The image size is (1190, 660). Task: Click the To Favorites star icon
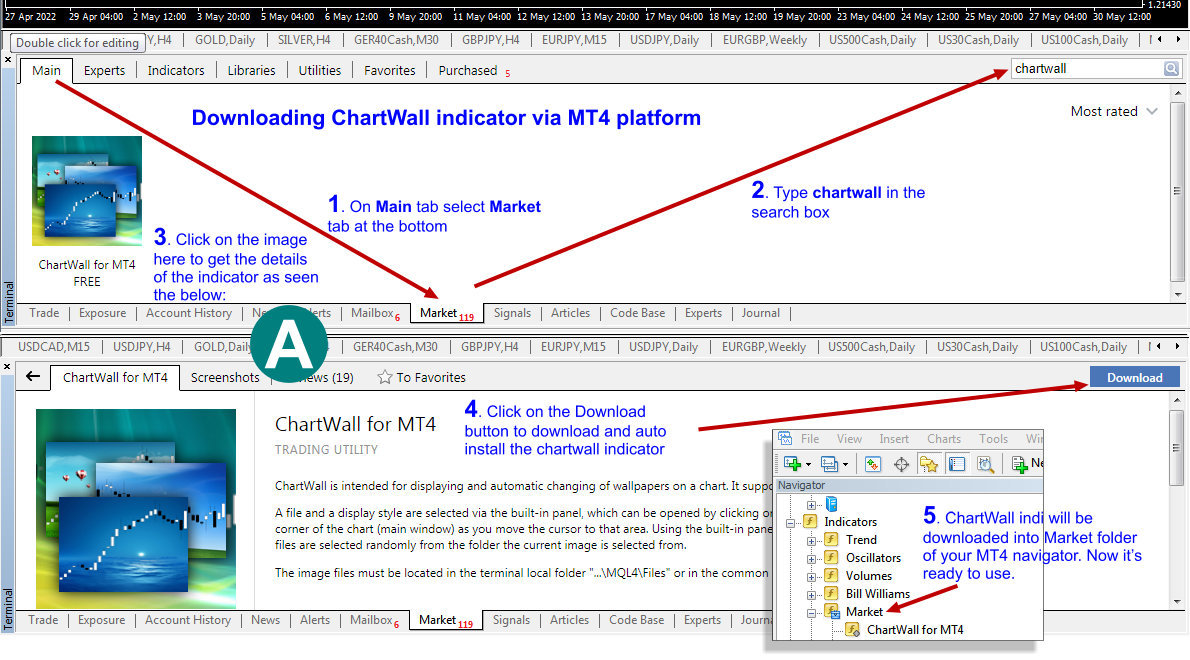point(385,377)
